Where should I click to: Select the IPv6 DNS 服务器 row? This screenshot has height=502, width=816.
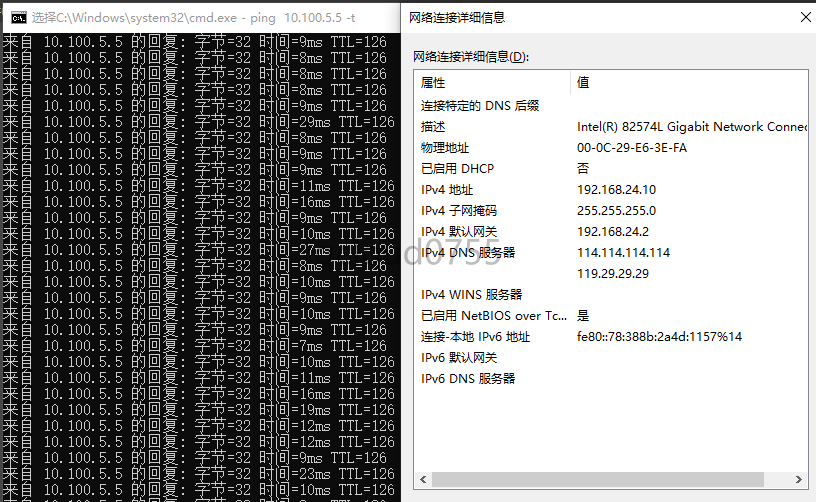(467, 379)
